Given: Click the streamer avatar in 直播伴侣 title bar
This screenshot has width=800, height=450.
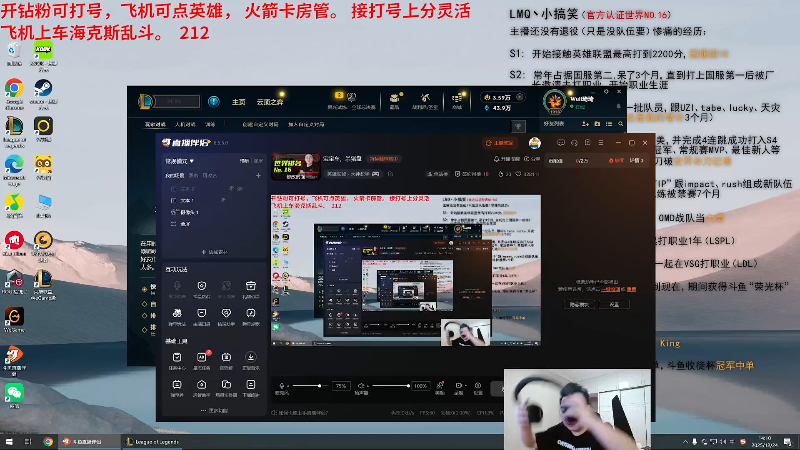Looking at the screenshot, I should coord(535,143).
